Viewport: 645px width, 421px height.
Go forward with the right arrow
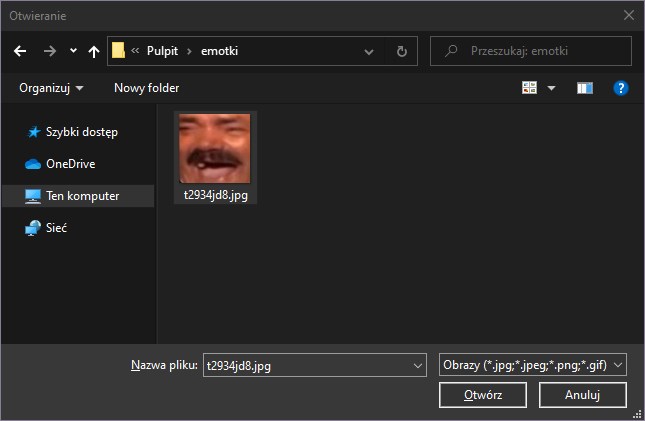[x=50, y=51]
